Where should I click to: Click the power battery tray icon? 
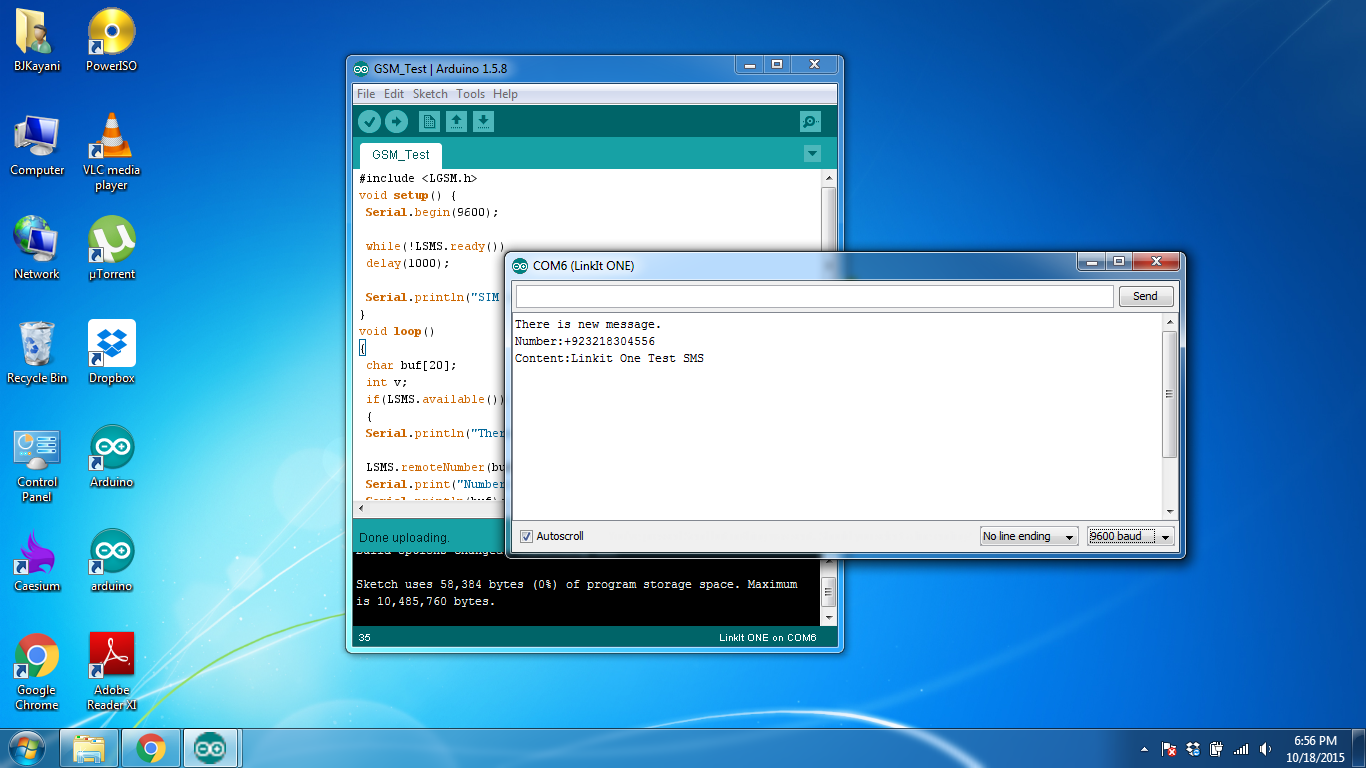[x=1216, y=749]
